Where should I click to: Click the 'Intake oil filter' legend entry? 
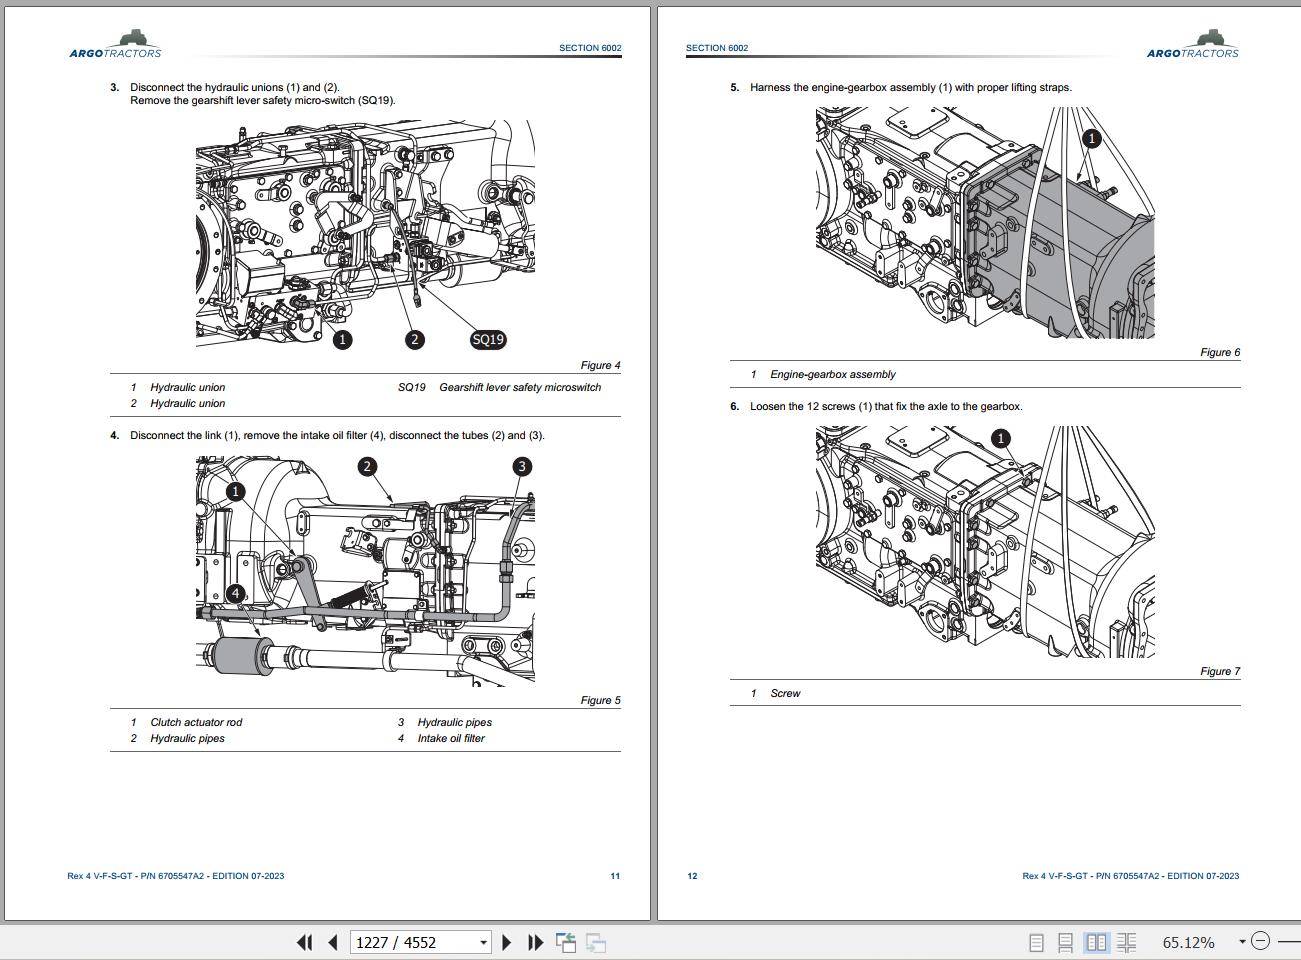tap(451, 738)
